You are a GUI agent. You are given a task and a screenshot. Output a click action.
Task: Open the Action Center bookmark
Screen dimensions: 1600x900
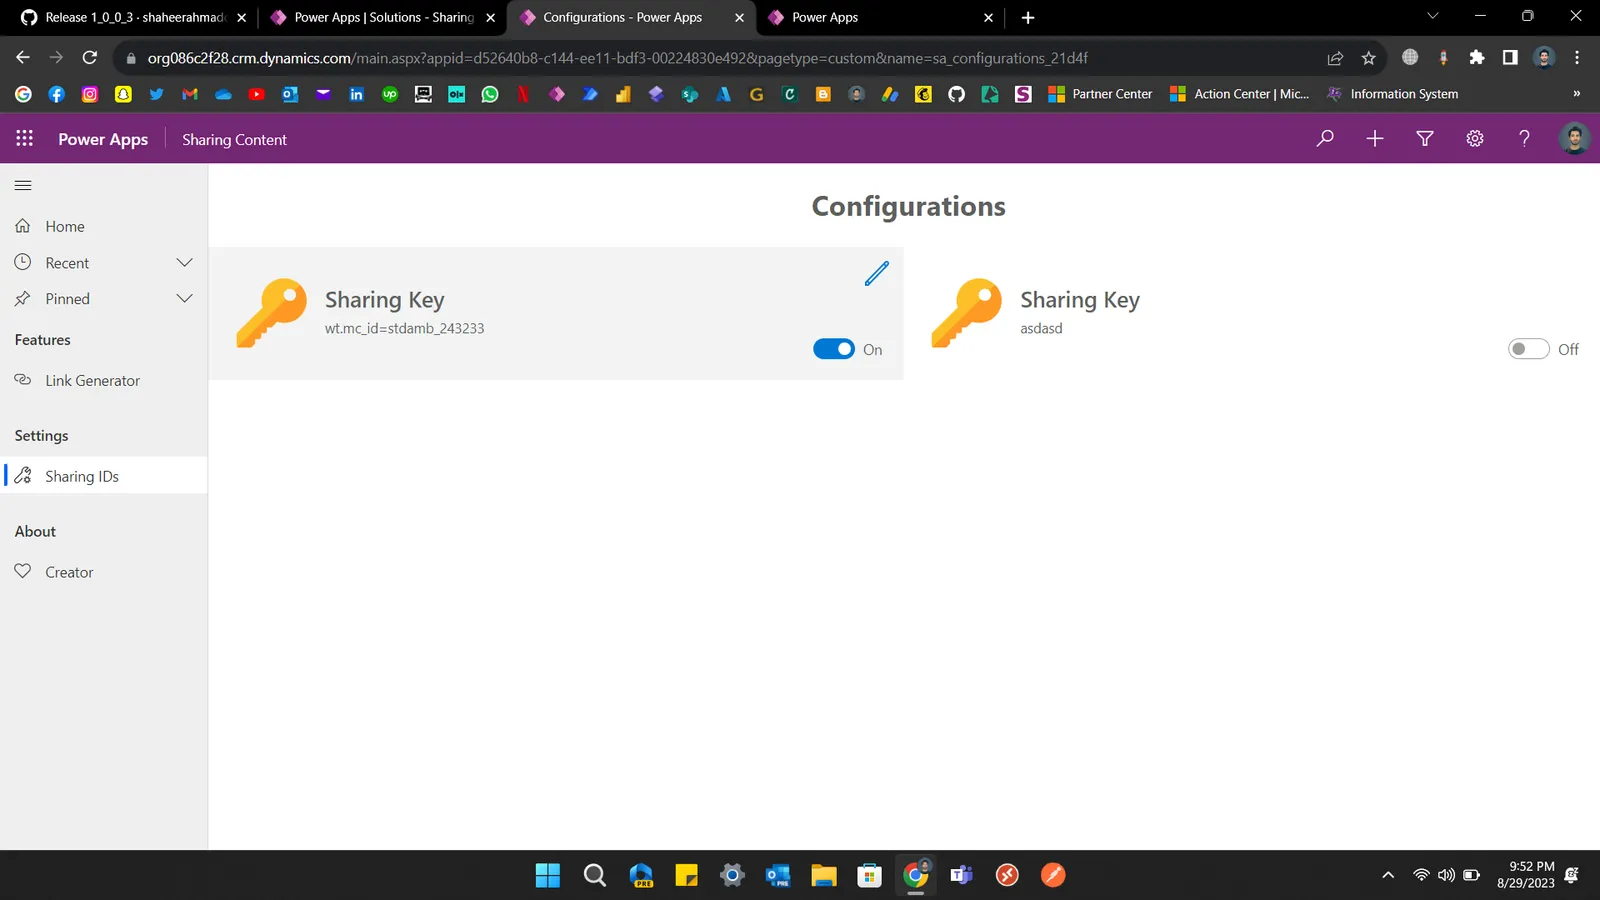(x=1240, y=94)
